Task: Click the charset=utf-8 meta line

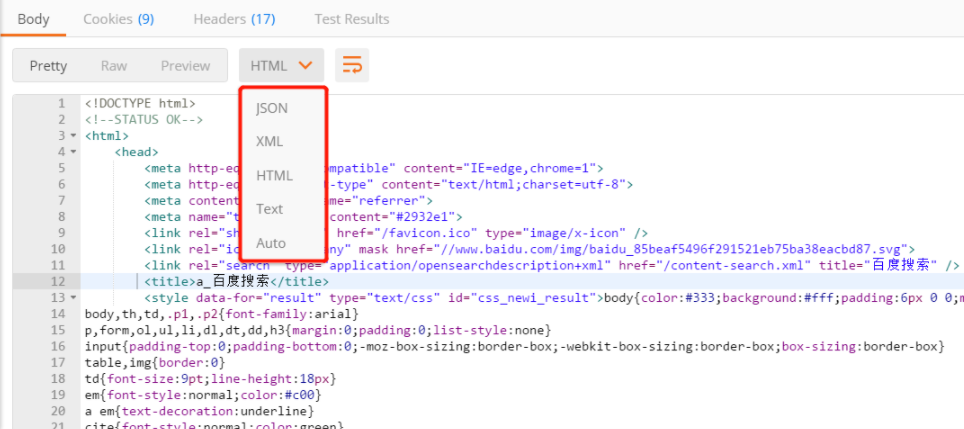Action: [x=389, y=184]
